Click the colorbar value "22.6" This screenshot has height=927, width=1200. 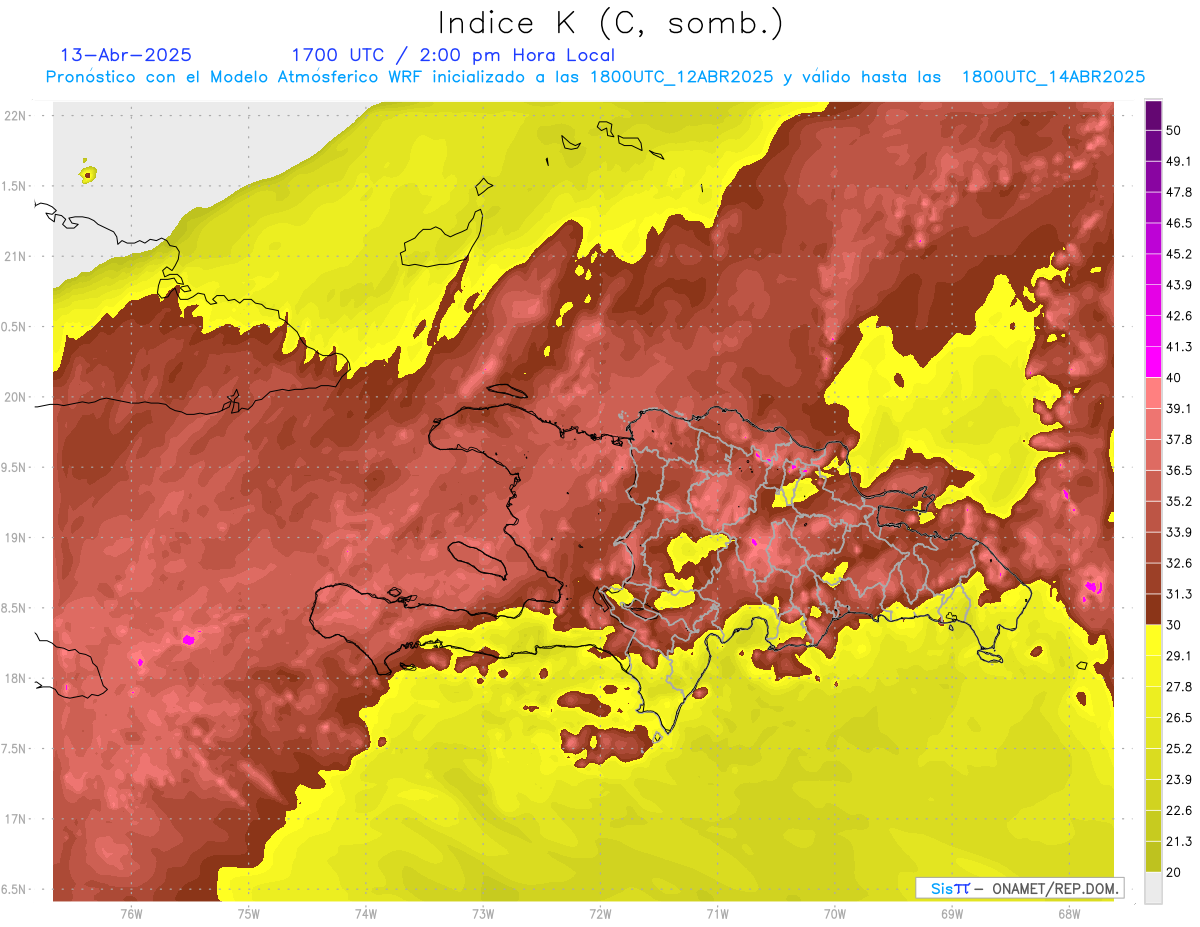pos(1179,810)
